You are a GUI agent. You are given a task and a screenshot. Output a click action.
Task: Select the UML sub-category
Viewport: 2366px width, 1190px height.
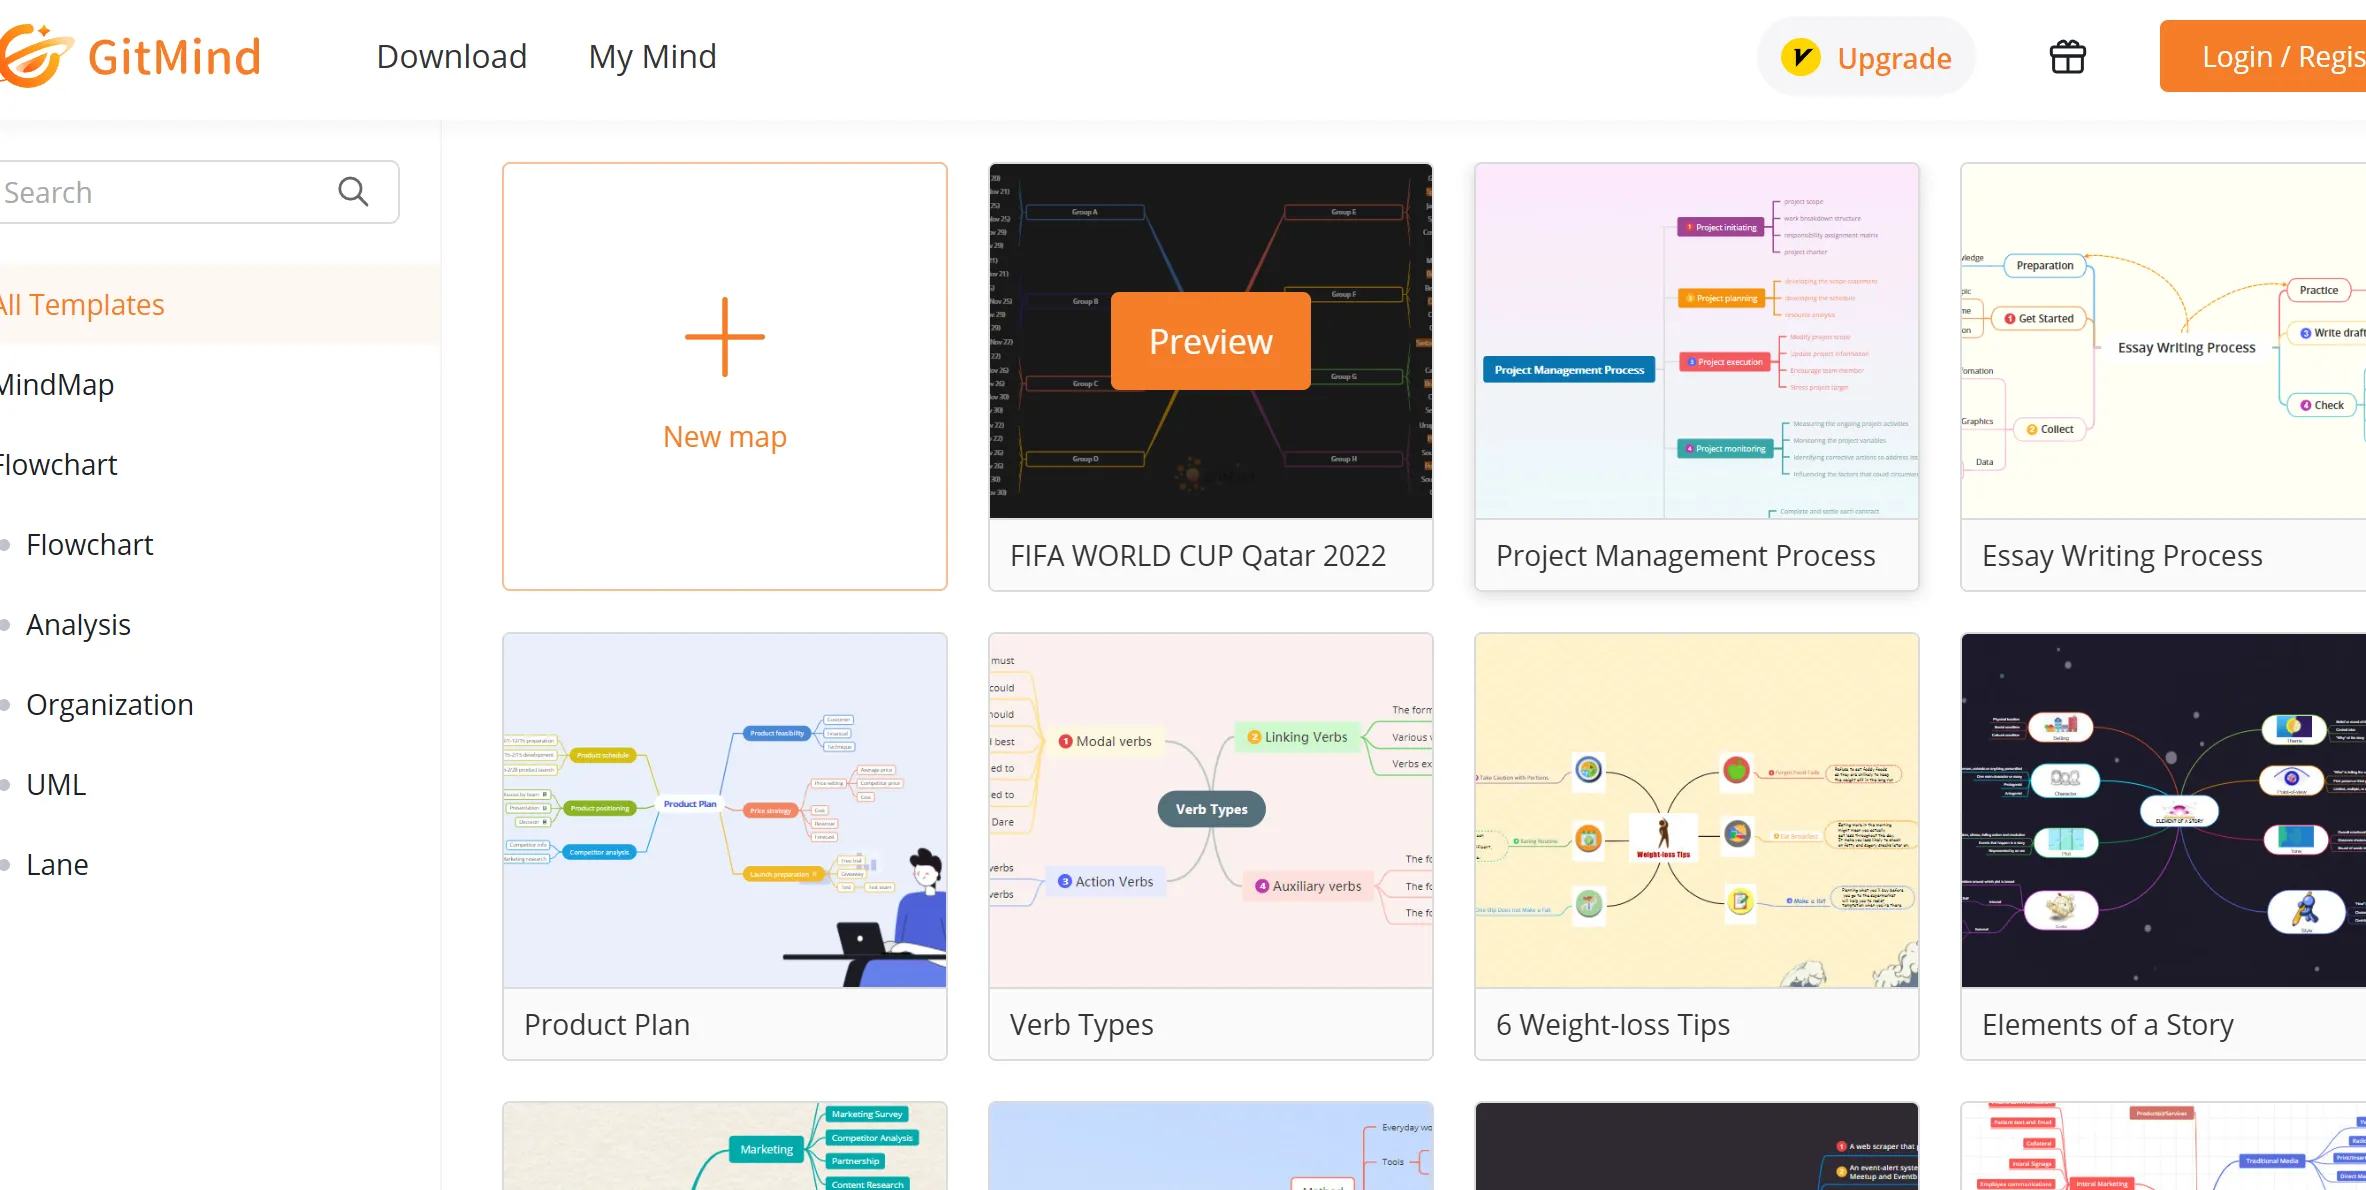click(x=56, y=785)
